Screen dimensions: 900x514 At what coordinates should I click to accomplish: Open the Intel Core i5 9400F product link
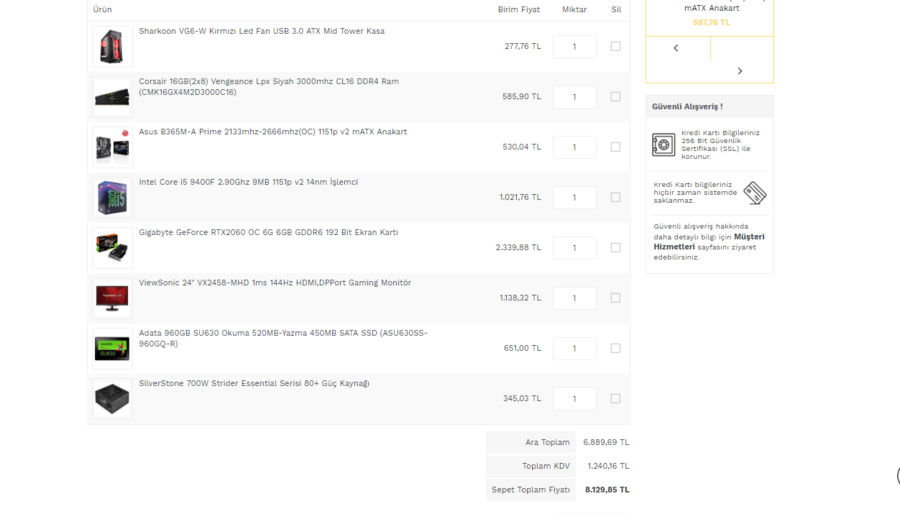point(248,182)
